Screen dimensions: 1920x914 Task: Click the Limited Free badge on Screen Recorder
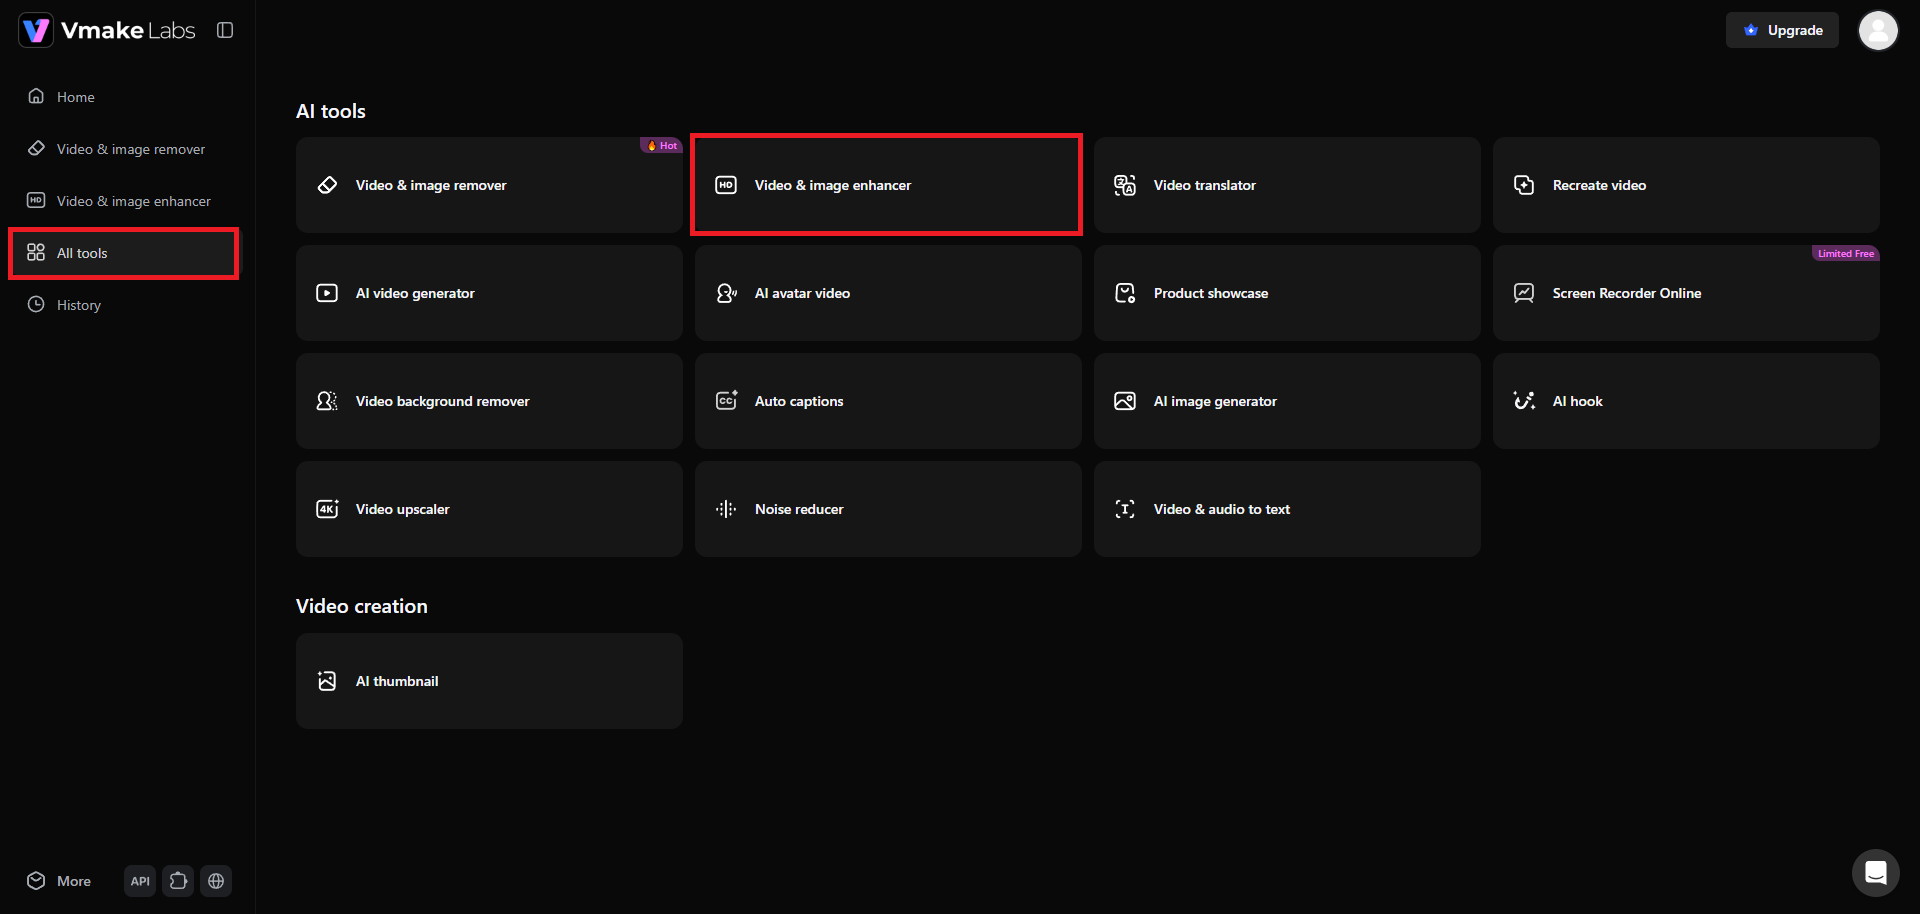[x=1846, y=253]
